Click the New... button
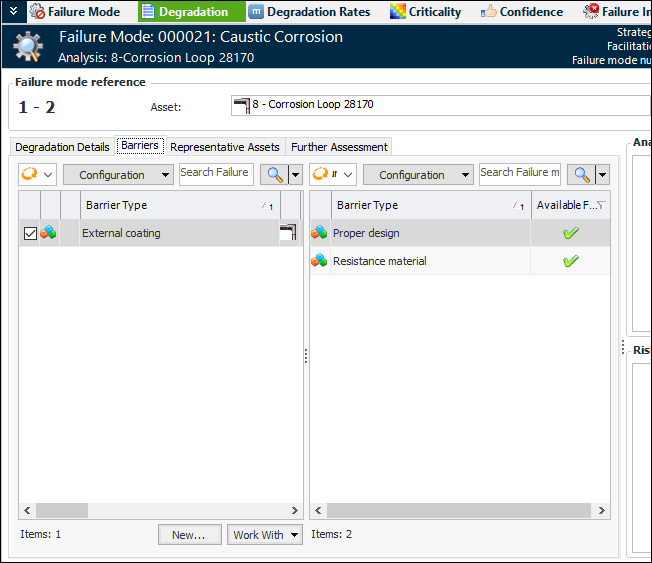Image resolution: width=652 pixels, height=563 pixels. pyautogui.click(x=190, y=535)
